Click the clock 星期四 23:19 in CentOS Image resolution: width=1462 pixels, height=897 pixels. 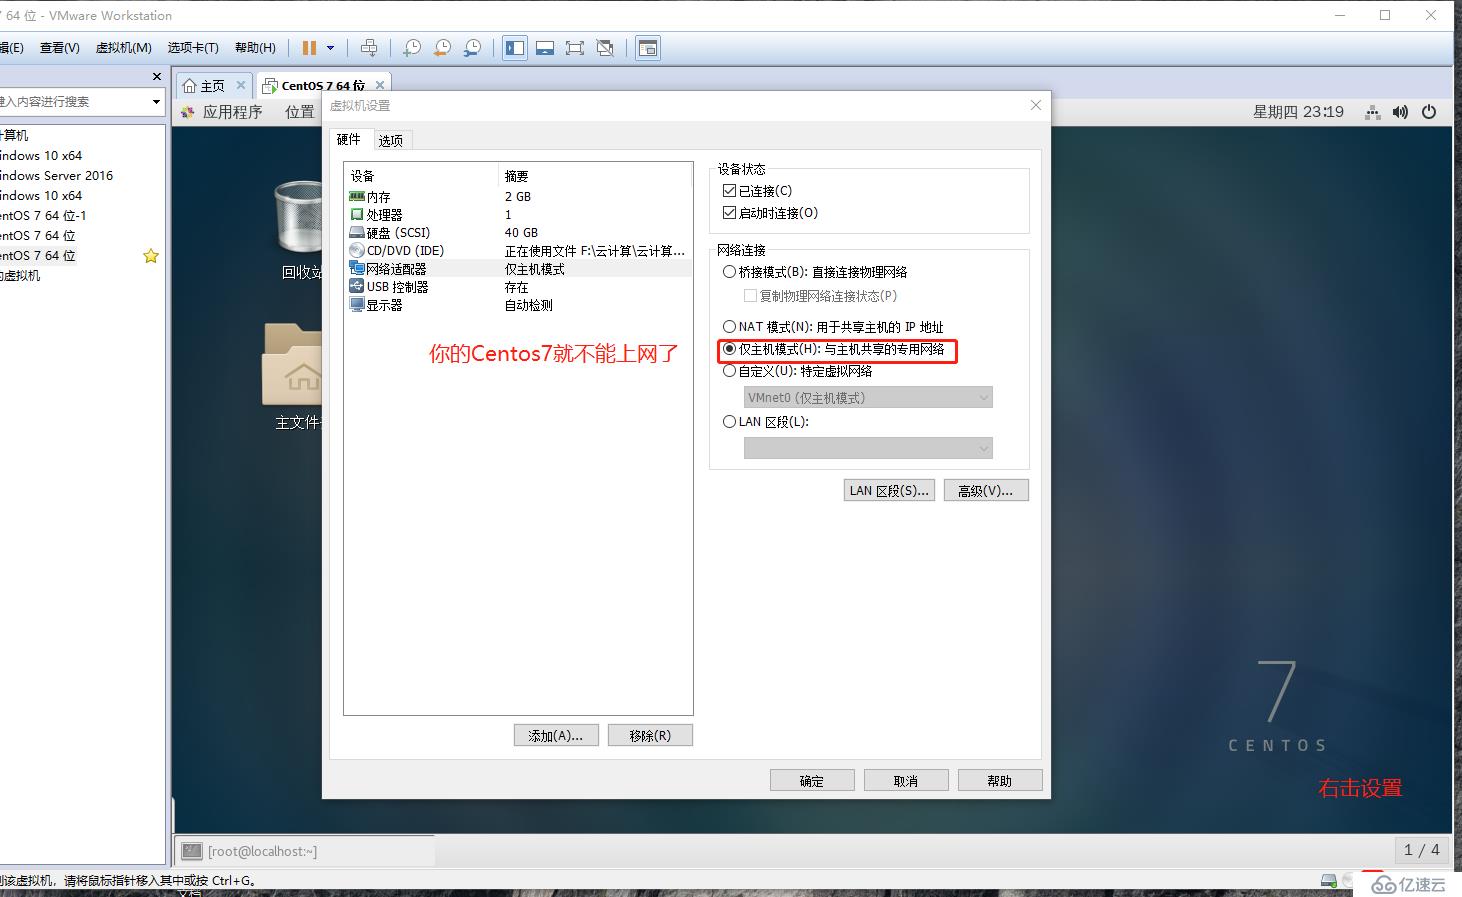1298,112
